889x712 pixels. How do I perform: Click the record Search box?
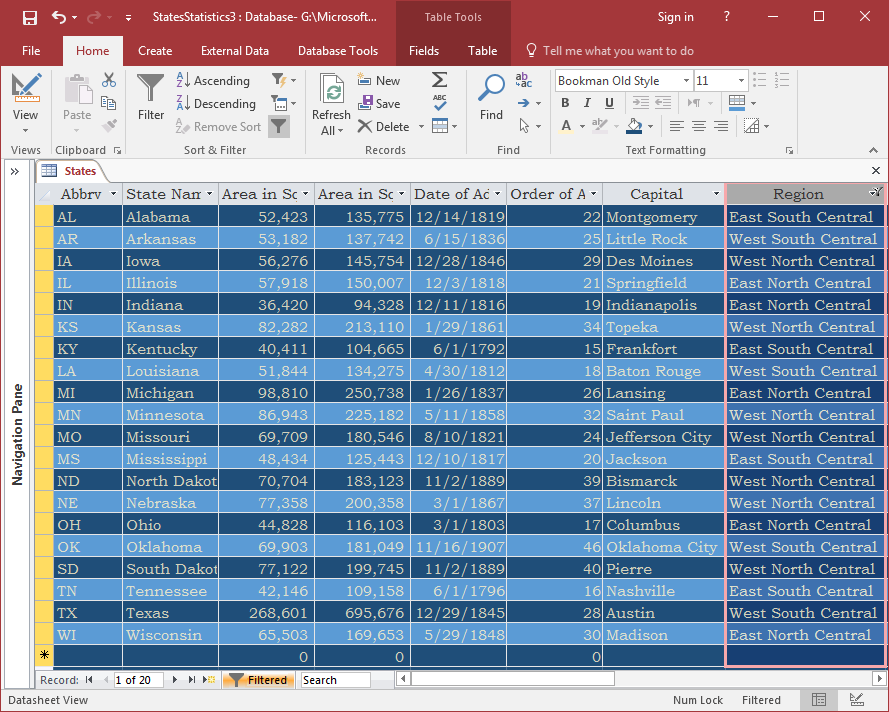click(x=336, y=680)
